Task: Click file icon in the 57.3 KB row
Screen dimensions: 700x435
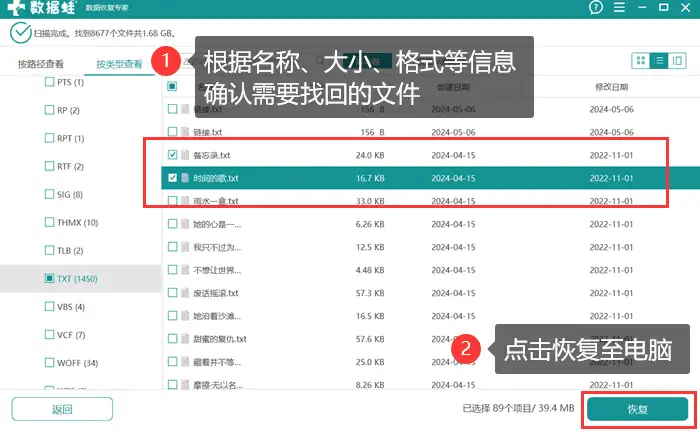Action: (x=185, y=293)
